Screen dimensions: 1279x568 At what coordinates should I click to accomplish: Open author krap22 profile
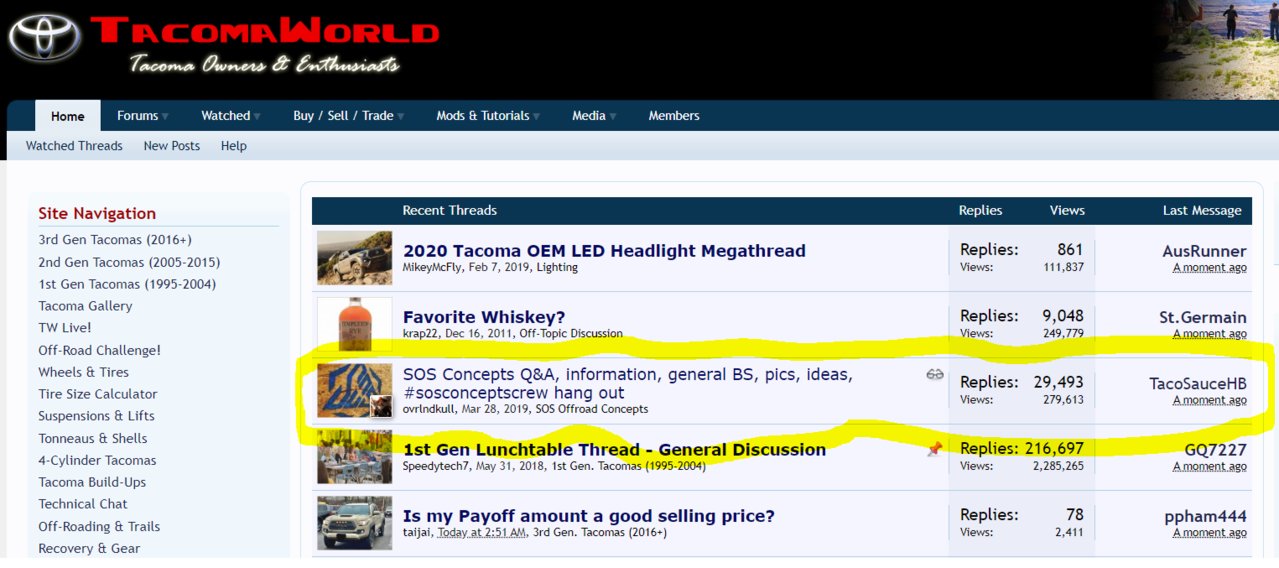(x=421, y=333)
